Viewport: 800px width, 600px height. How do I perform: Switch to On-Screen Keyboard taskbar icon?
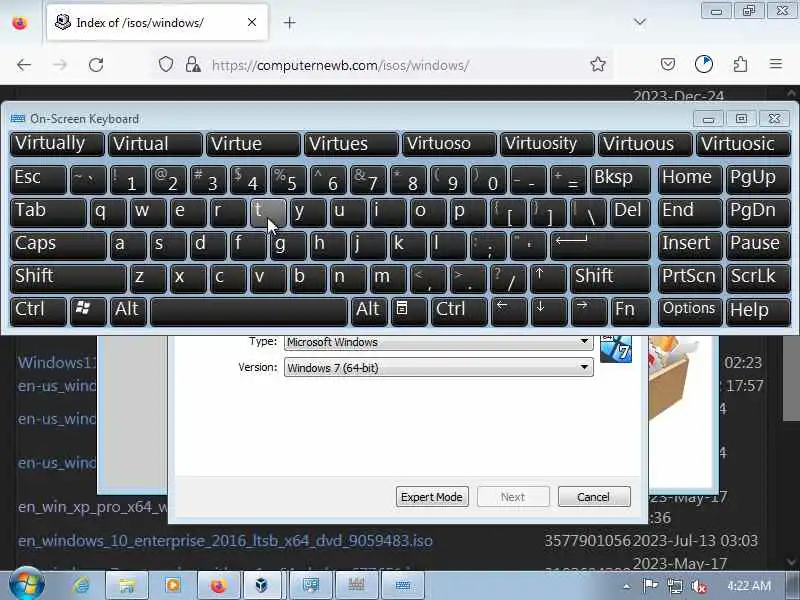403,585
